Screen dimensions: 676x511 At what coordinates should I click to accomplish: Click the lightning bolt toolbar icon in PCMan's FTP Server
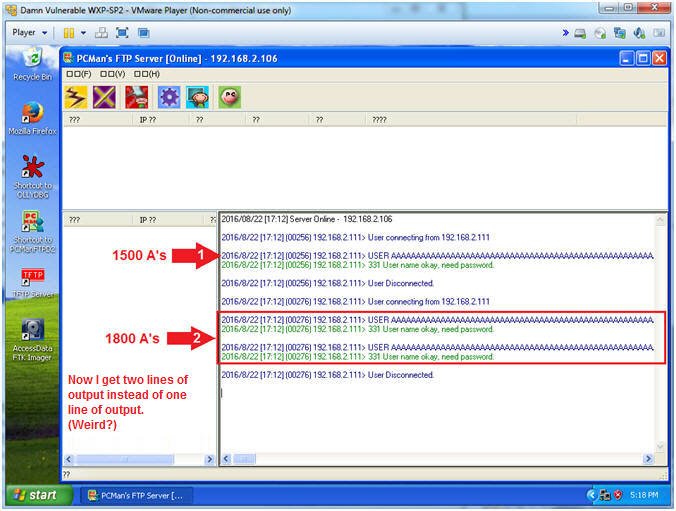(75, 97)
